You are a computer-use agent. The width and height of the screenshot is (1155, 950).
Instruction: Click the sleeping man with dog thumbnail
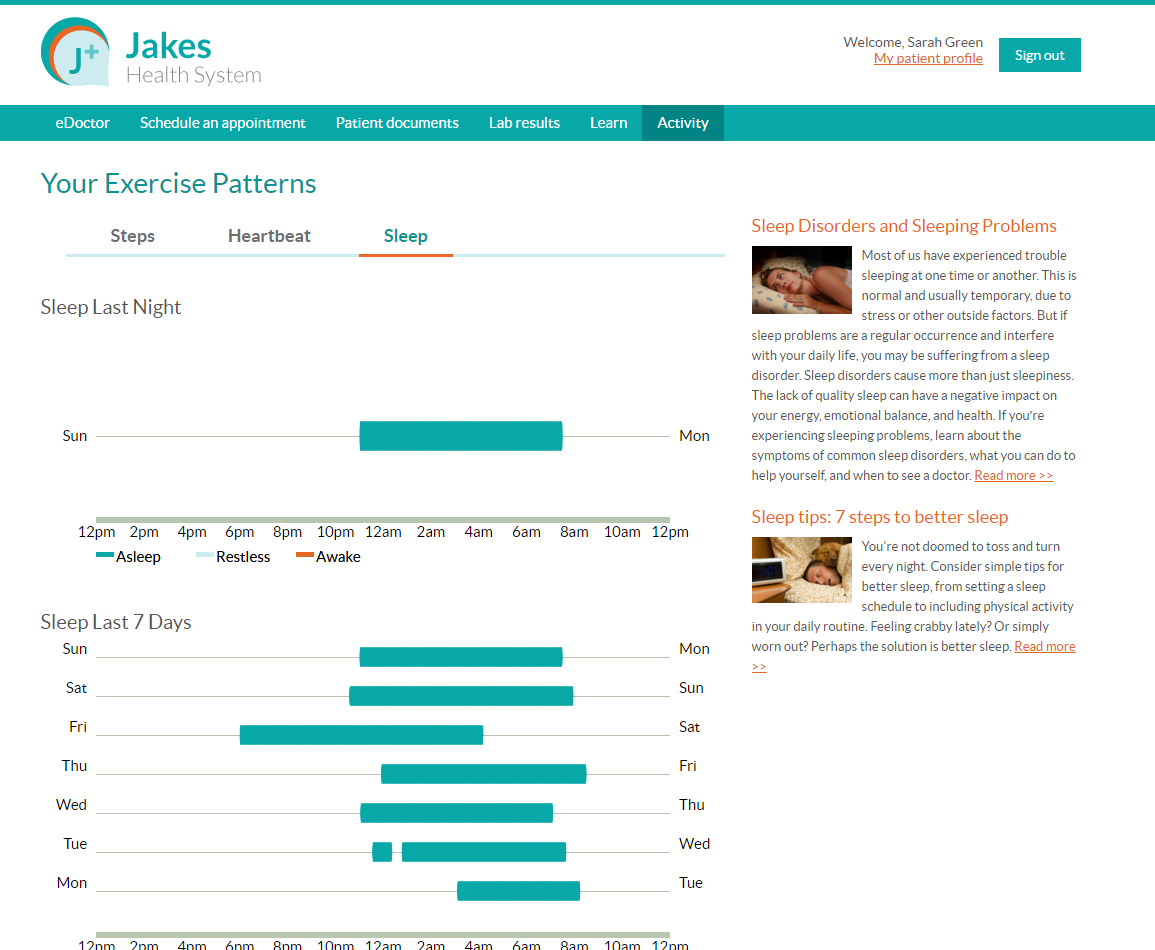[801, 570]
